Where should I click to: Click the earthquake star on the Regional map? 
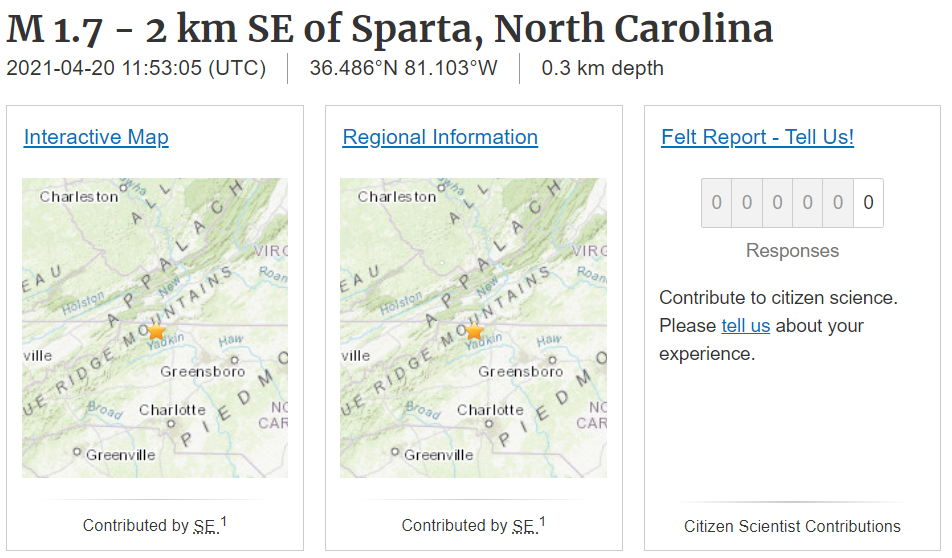pyautogui.click(x=474, y=331)
